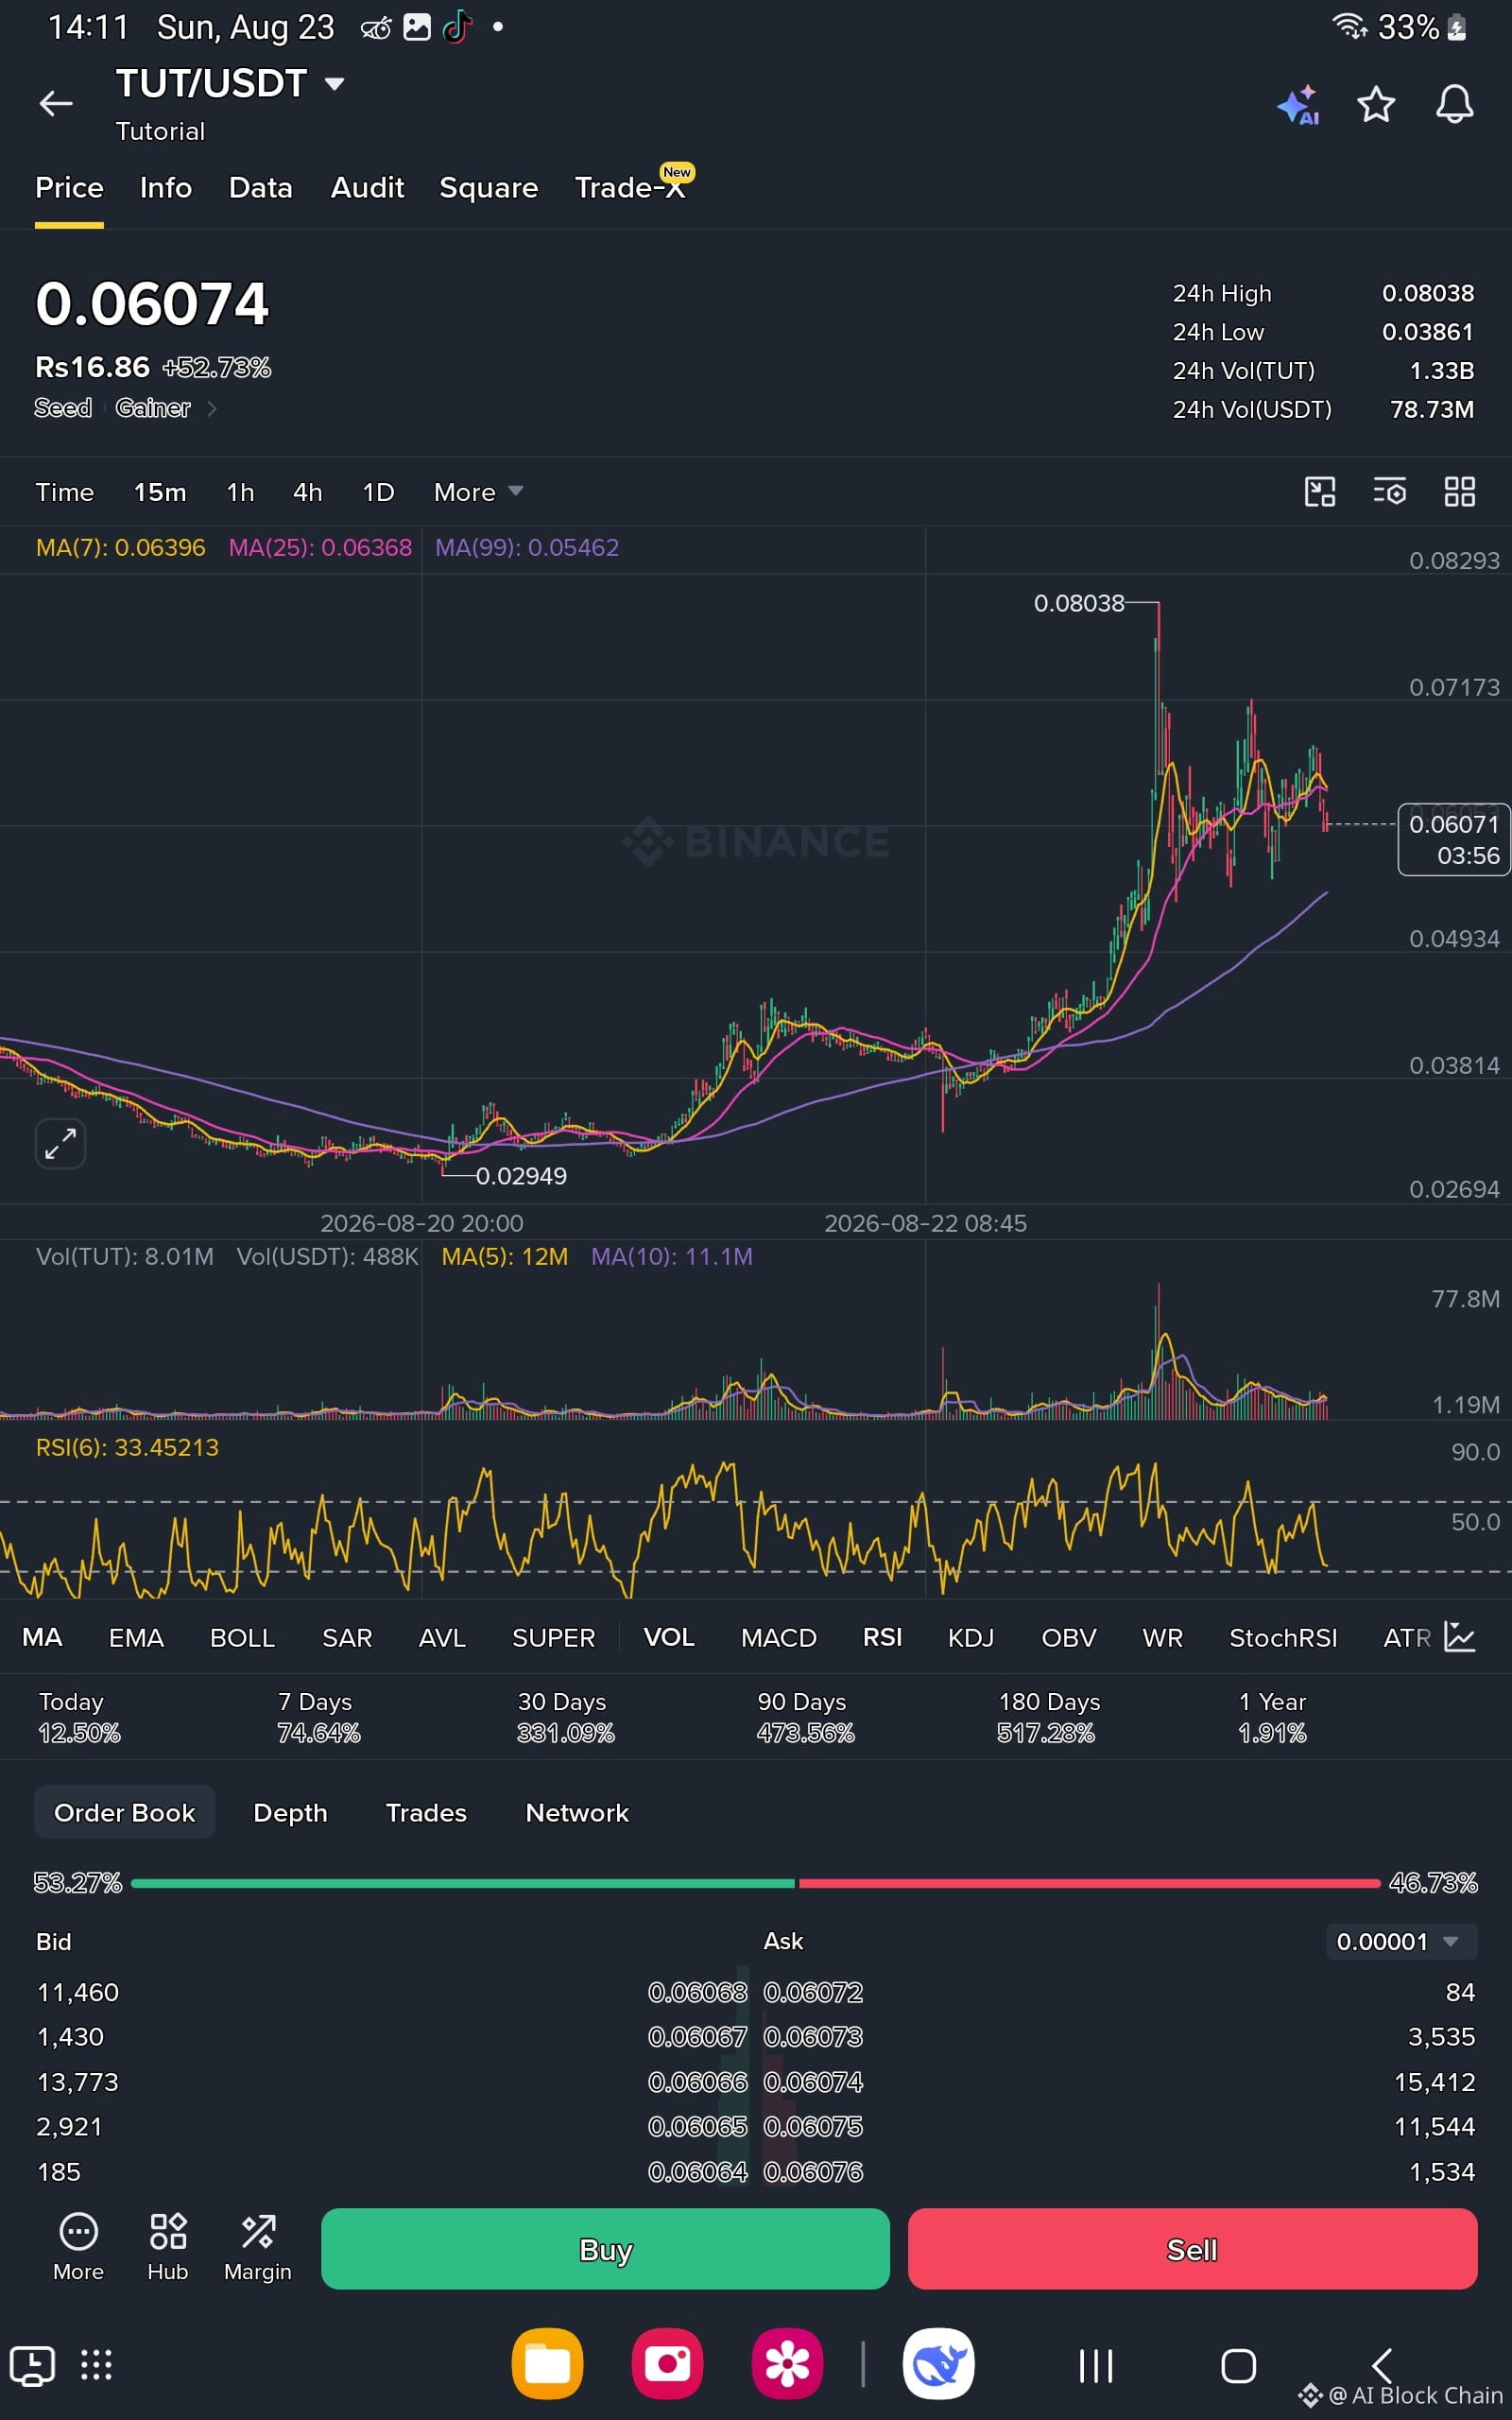Open the Square tab
Image resolution: width=1512 pixels, height=2420 pixels.
click(489, 188)
